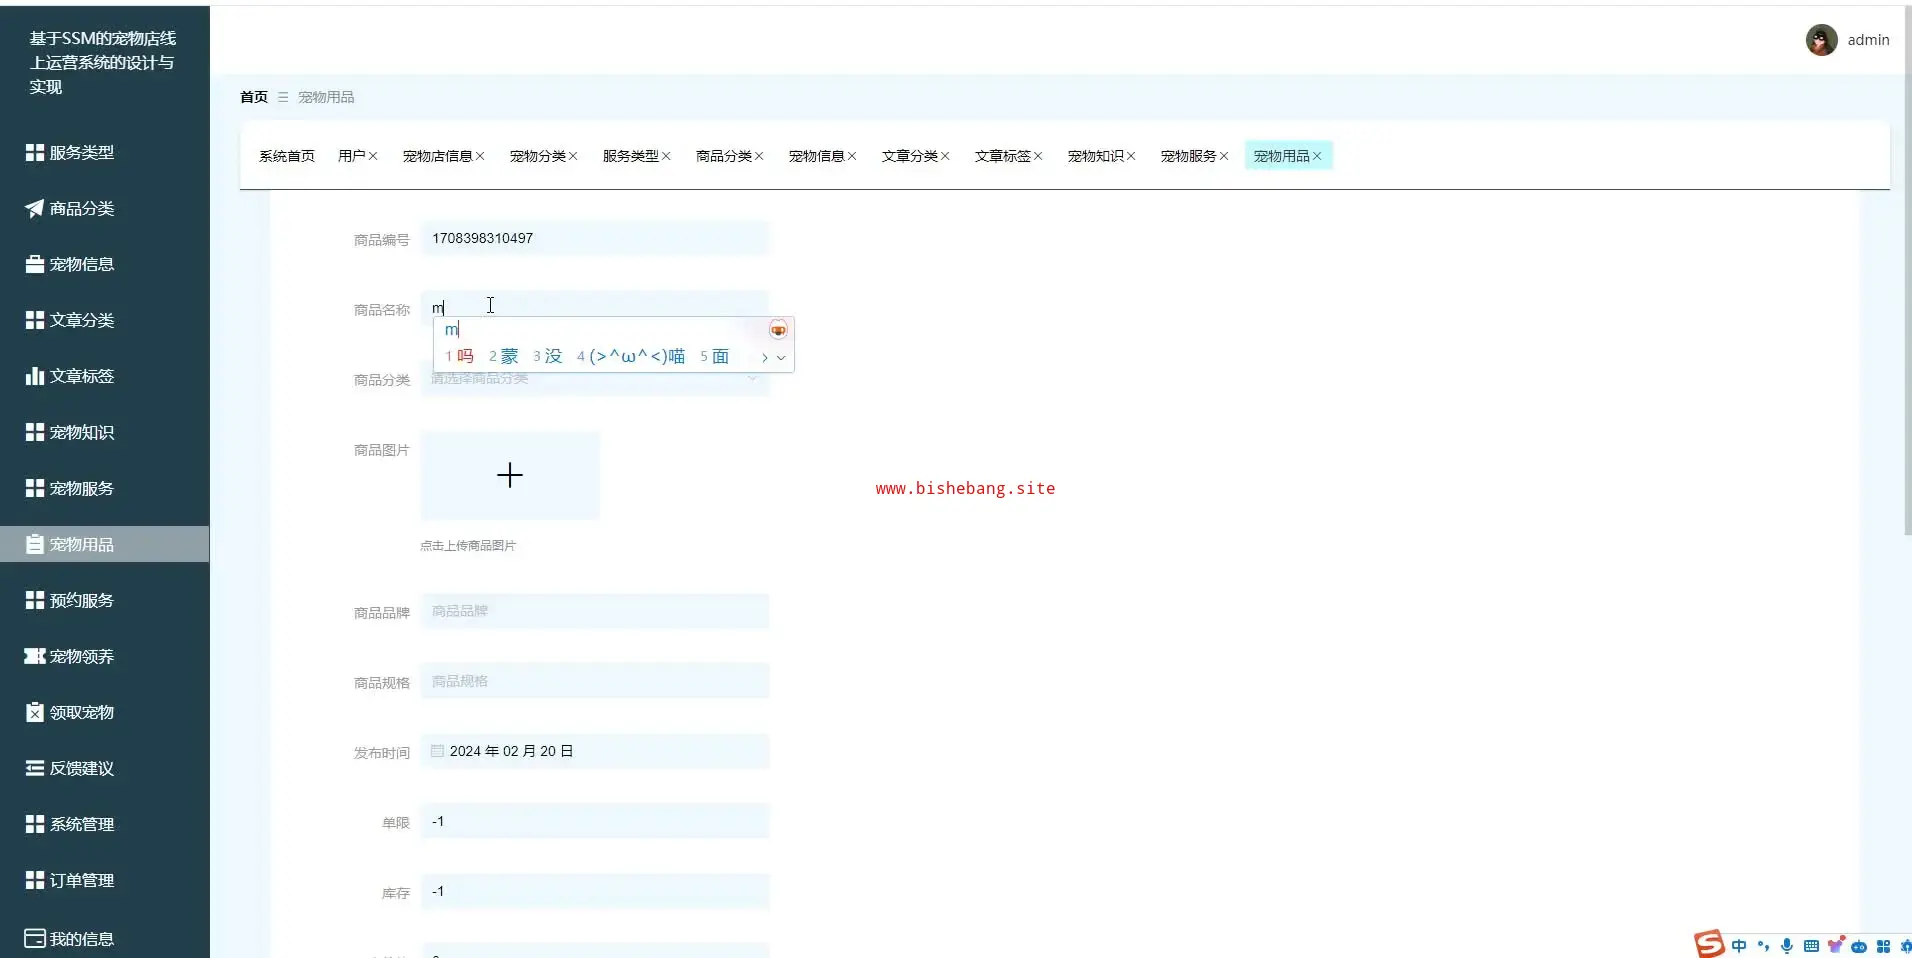The width and height of the screenshot is (1912, 958).
Task: Show next page of IME candidates
Action: [765, 357]
